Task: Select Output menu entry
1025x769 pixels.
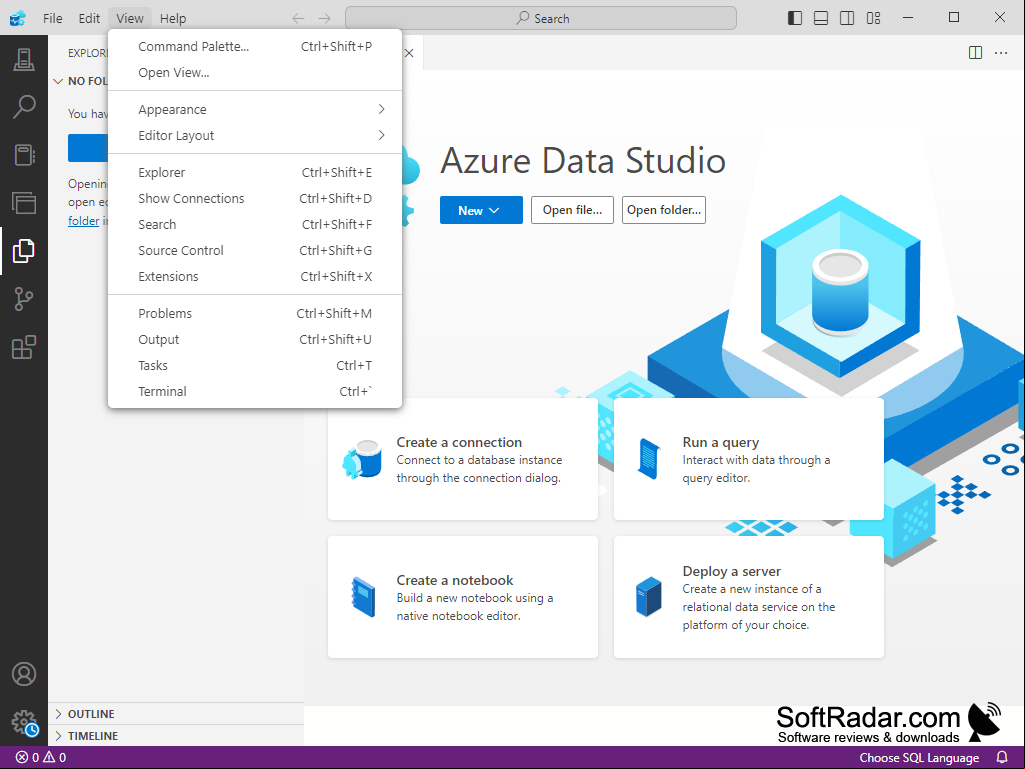Action: 255,339
